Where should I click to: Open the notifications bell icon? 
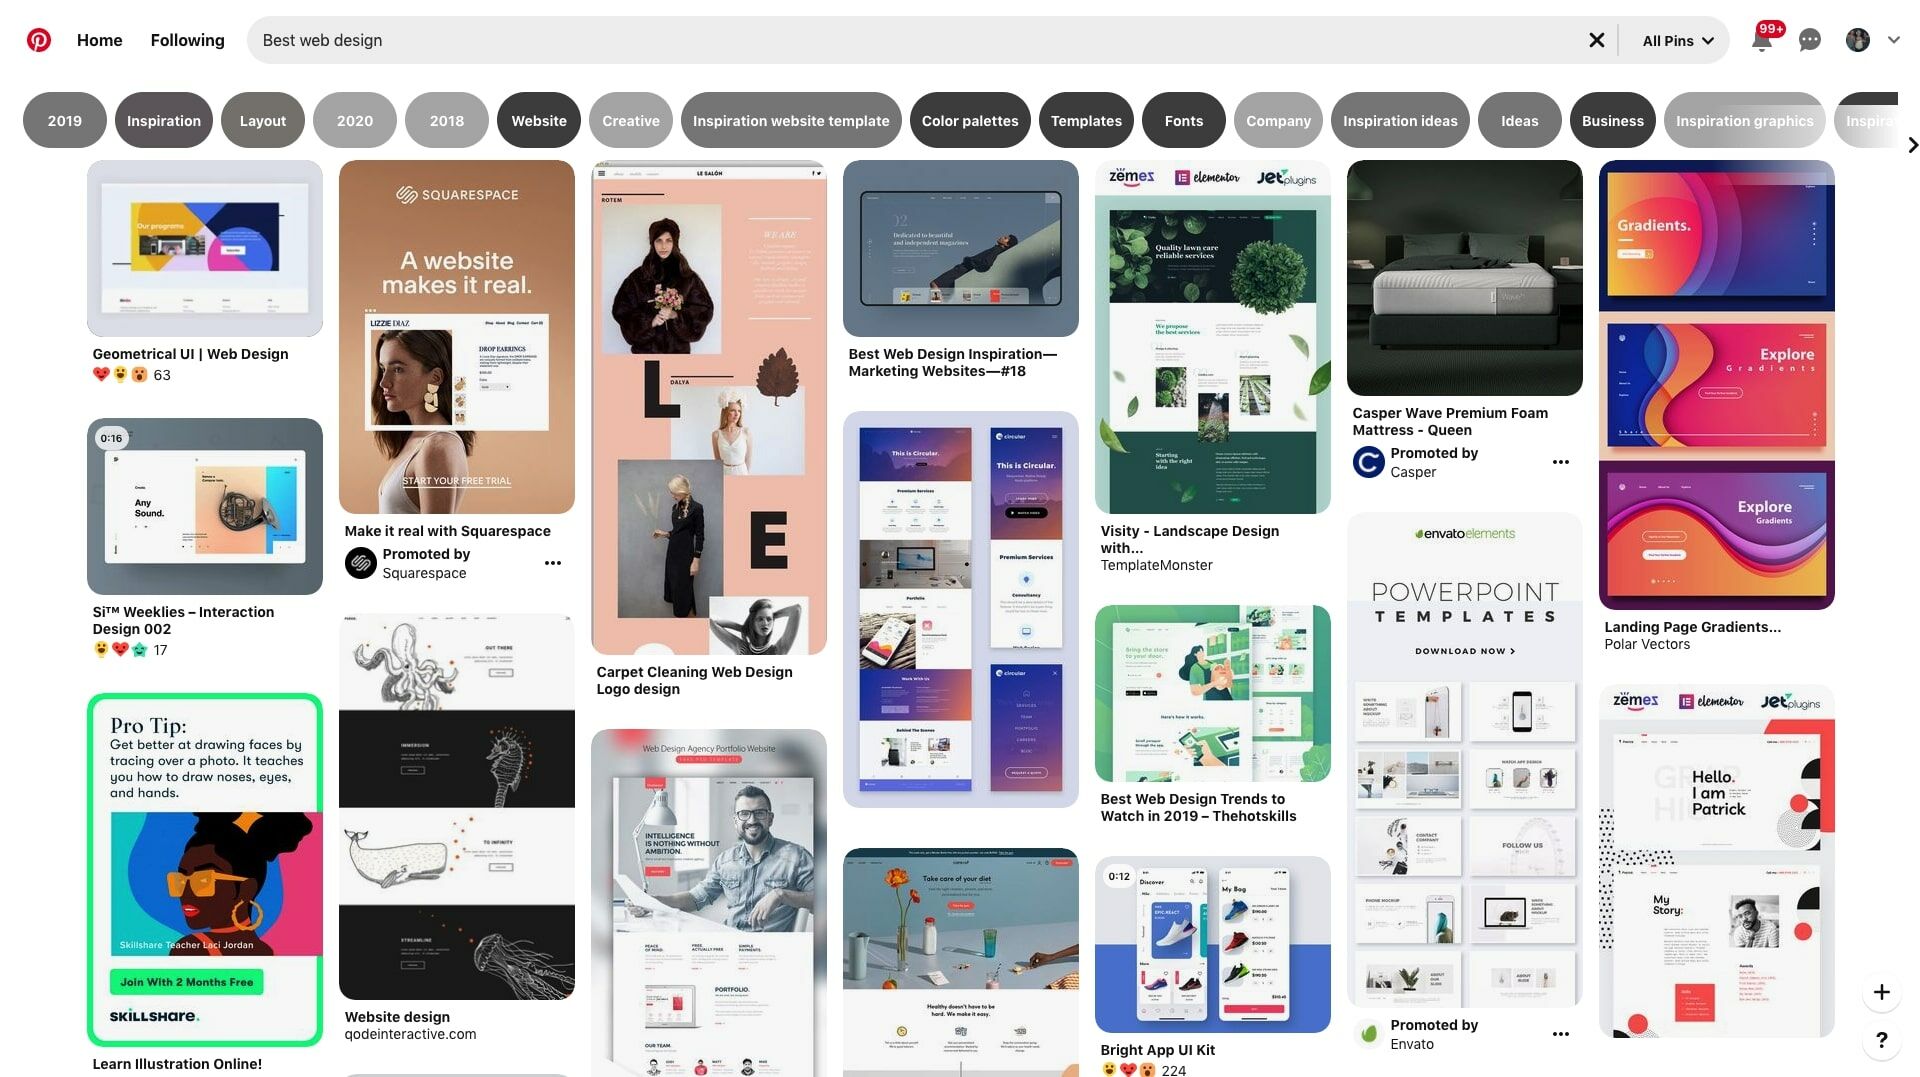(x=1762, y=40)
